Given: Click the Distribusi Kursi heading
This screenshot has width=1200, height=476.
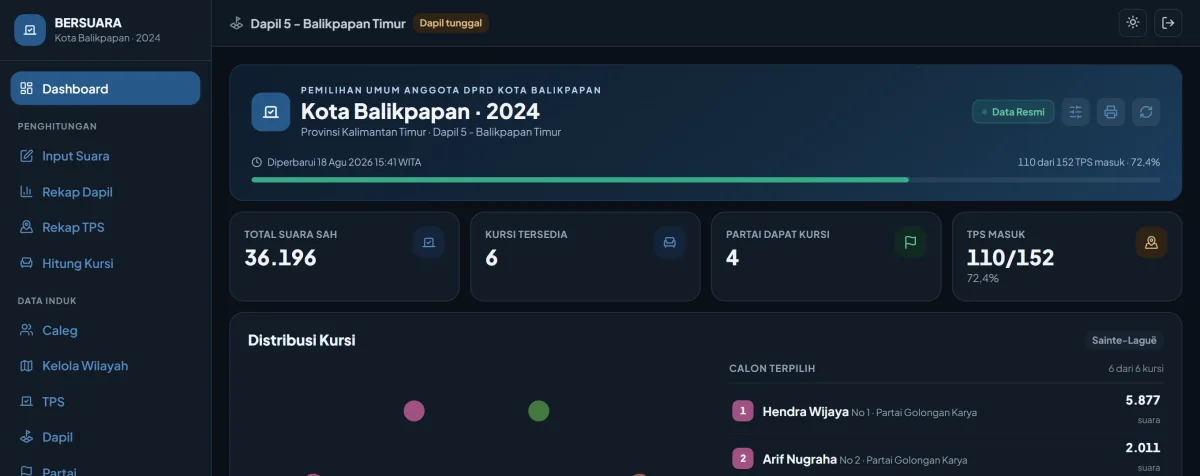Looking at the screenshot, I should pos(301,340).
